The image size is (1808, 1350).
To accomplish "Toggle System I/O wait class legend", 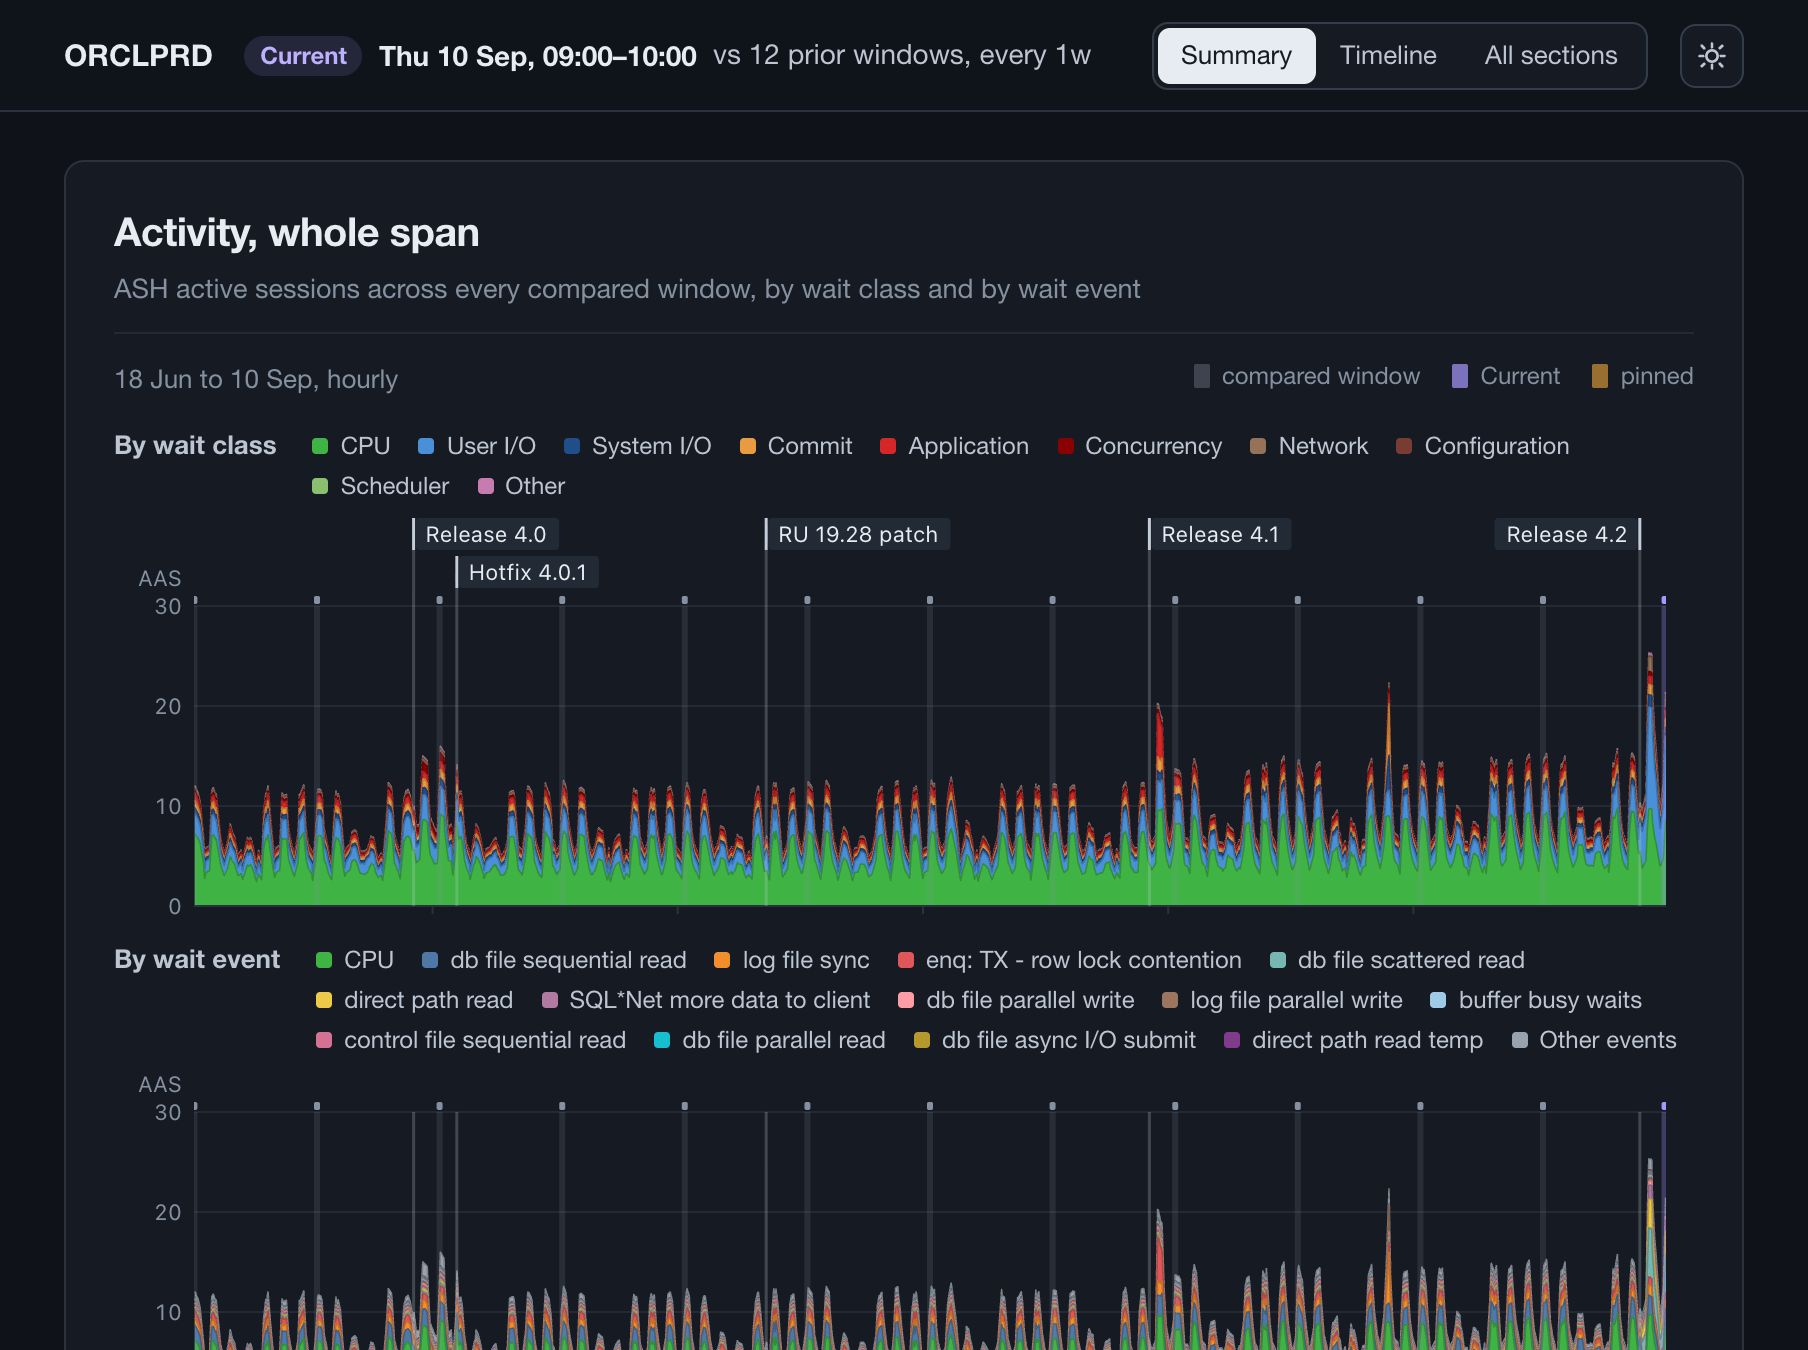I will [638, 446].
